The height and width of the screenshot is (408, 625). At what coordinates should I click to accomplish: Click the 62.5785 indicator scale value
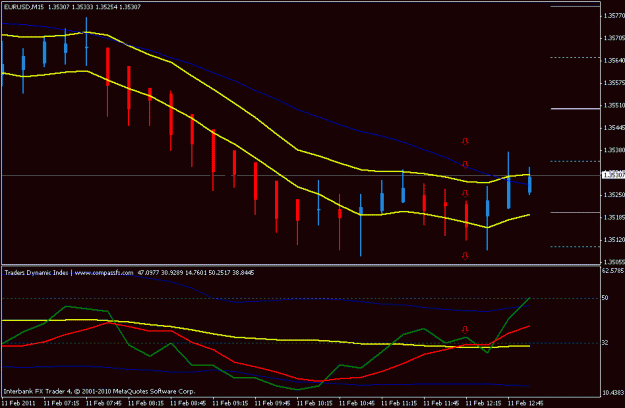(x=613, y=271)
